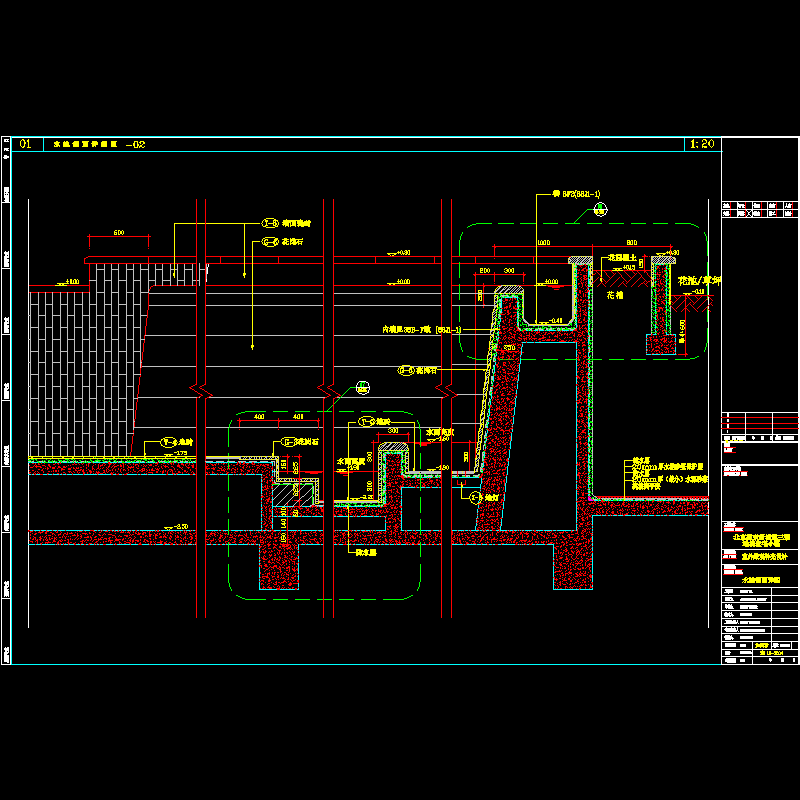Click the concrete footing under the left foundation
This screenshot has height=800, width=800.
pyautogui.click(x=280, y=567)
